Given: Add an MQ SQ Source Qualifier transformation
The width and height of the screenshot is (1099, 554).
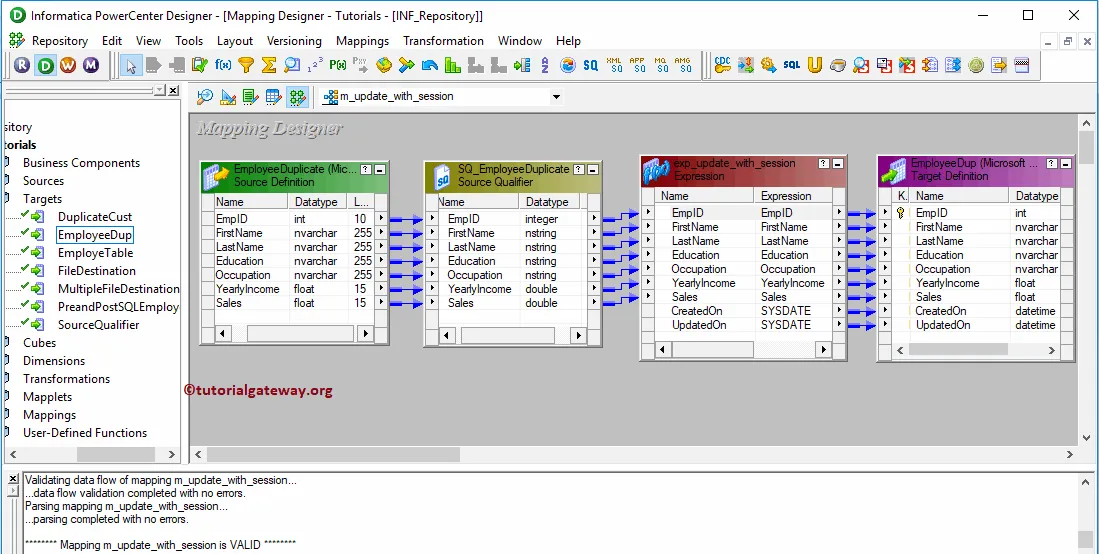Looking at the screenshot, I should pyautogui.click(x=661, y=66).
